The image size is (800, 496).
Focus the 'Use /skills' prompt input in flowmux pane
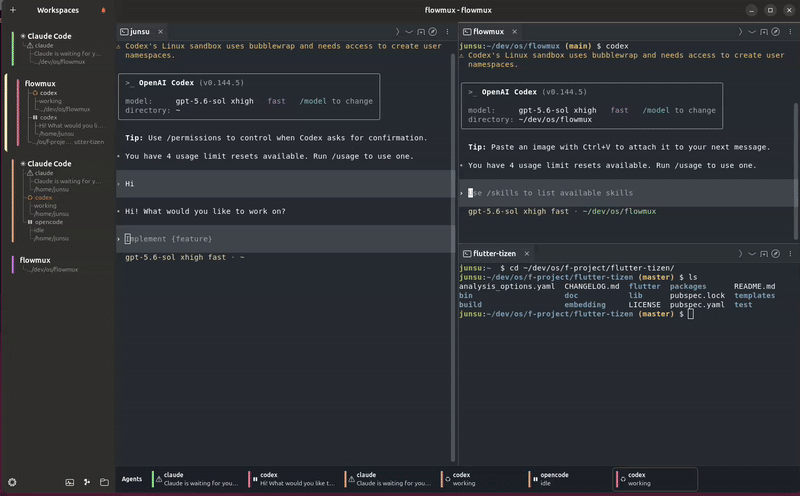pyautogui.click(x=627, y=193)
